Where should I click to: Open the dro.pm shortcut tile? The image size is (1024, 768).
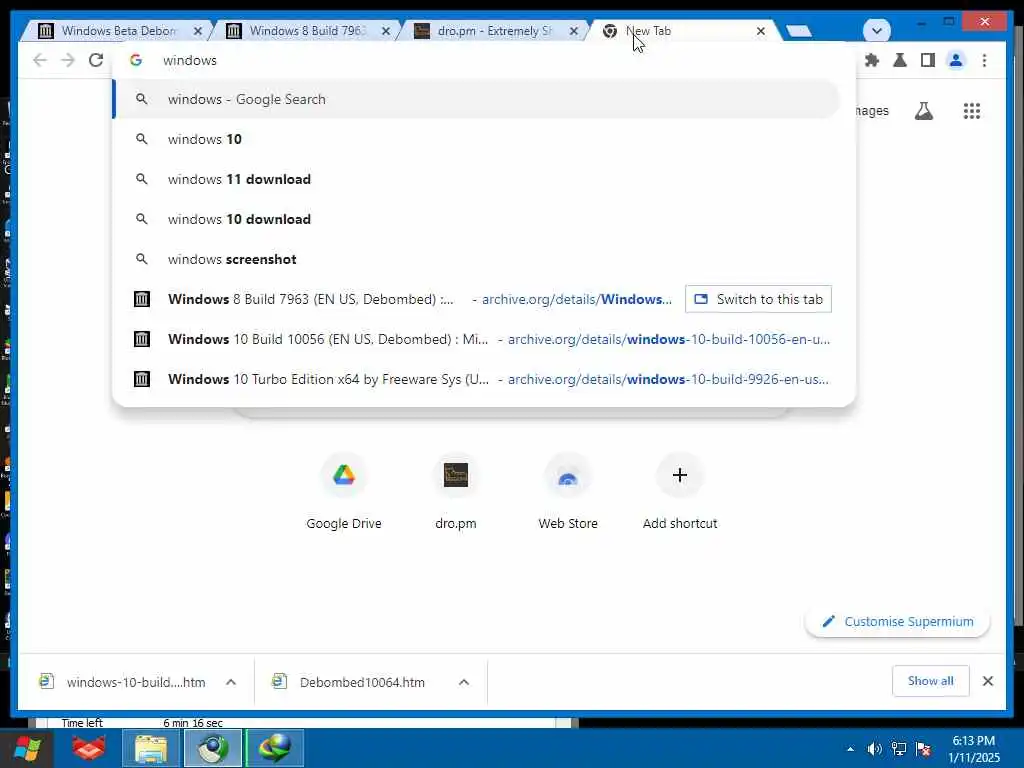pos(456,491)
